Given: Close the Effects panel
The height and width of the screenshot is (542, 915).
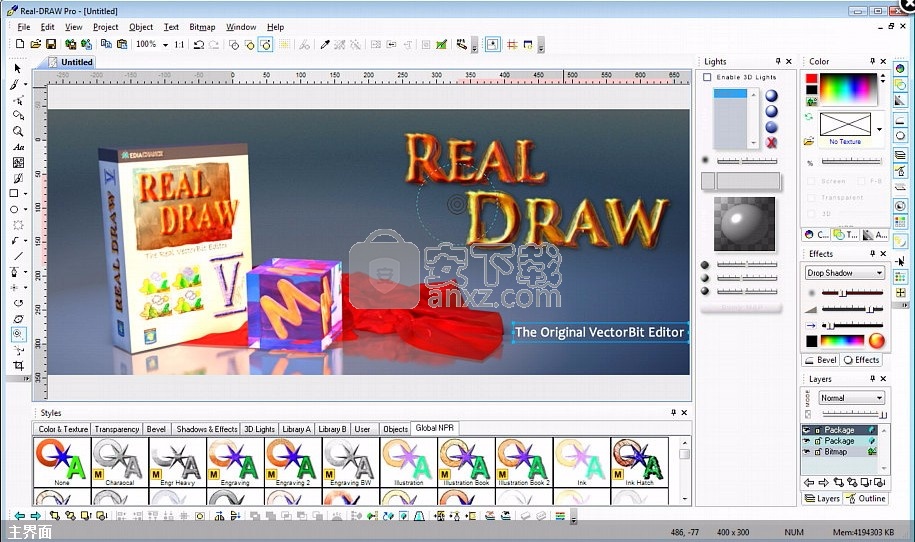Looking at the screenshot, I should pos(883,254).
